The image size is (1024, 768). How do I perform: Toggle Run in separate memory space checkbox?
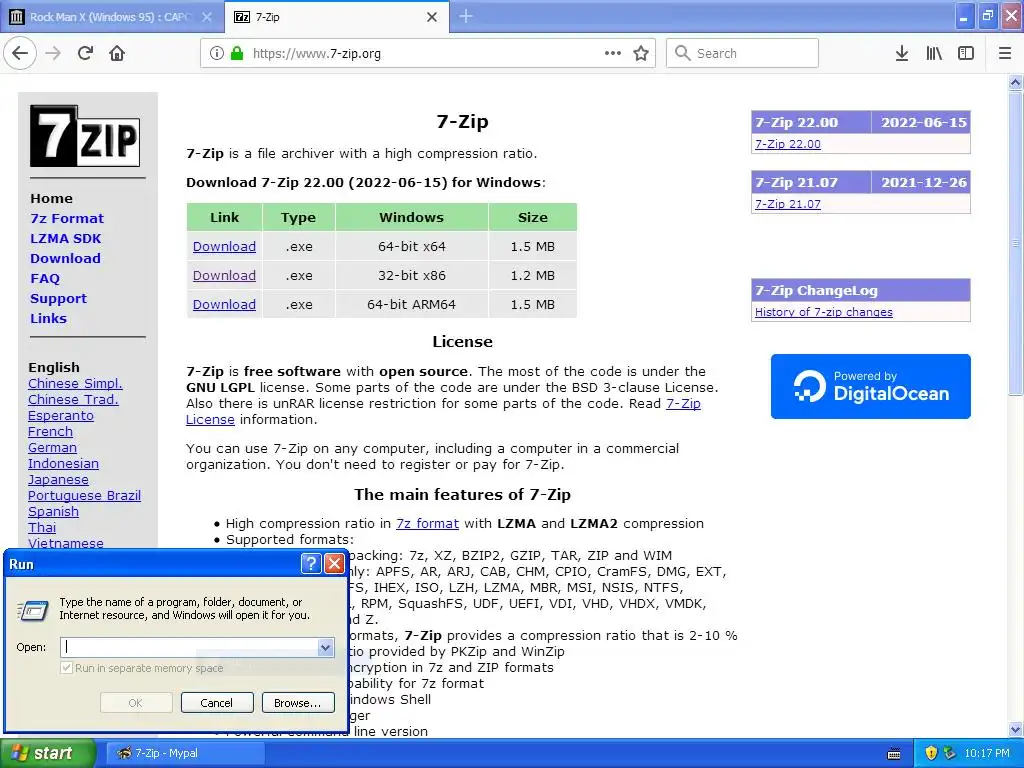point(66,667)
